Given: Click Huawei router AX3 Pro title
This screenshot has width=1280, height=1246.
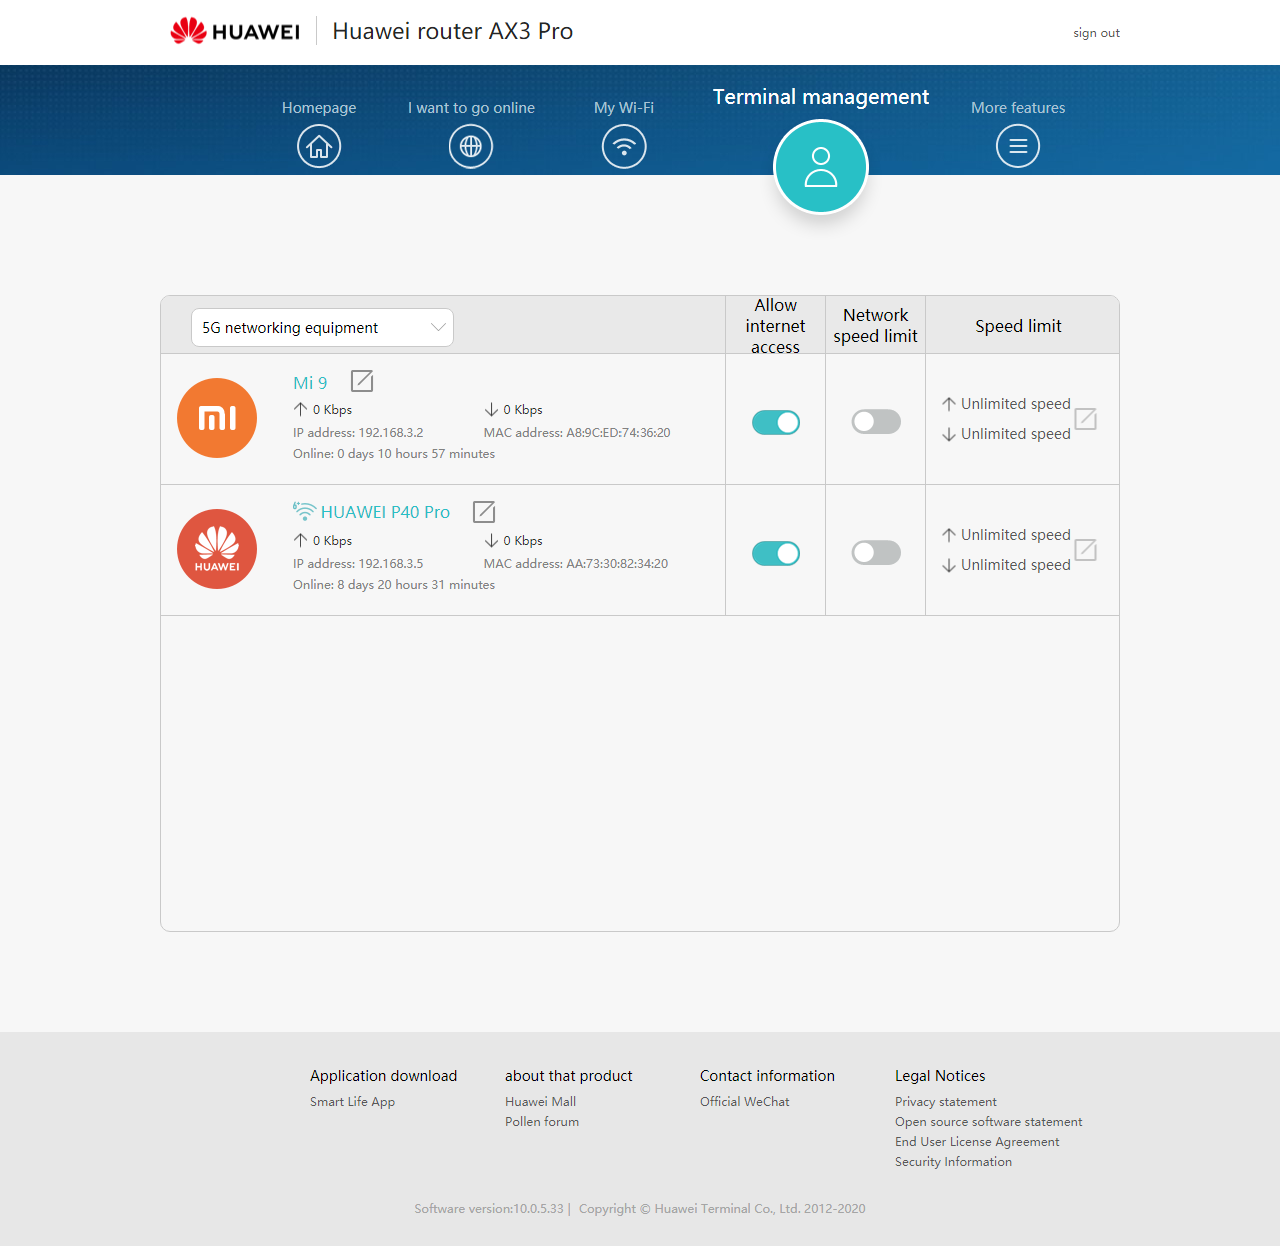Looking at the screenshot, I should (453, 31).
